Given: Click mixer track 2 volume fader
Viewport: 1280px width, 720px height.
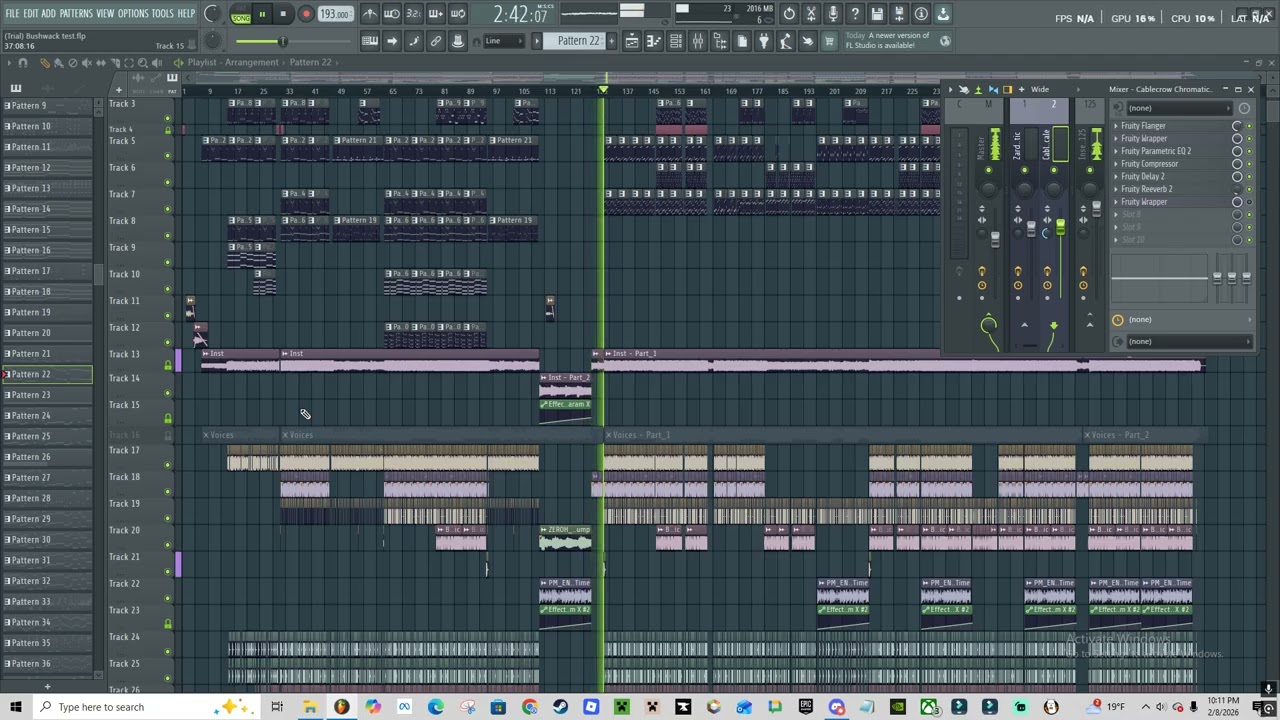Looking at the screenshot, I should click(1060, 228).
